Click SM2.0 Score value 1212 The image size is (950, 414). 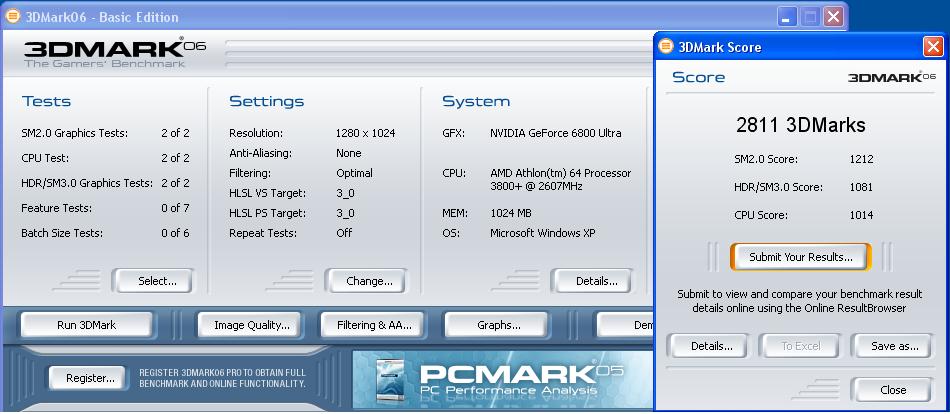(861, 159)
